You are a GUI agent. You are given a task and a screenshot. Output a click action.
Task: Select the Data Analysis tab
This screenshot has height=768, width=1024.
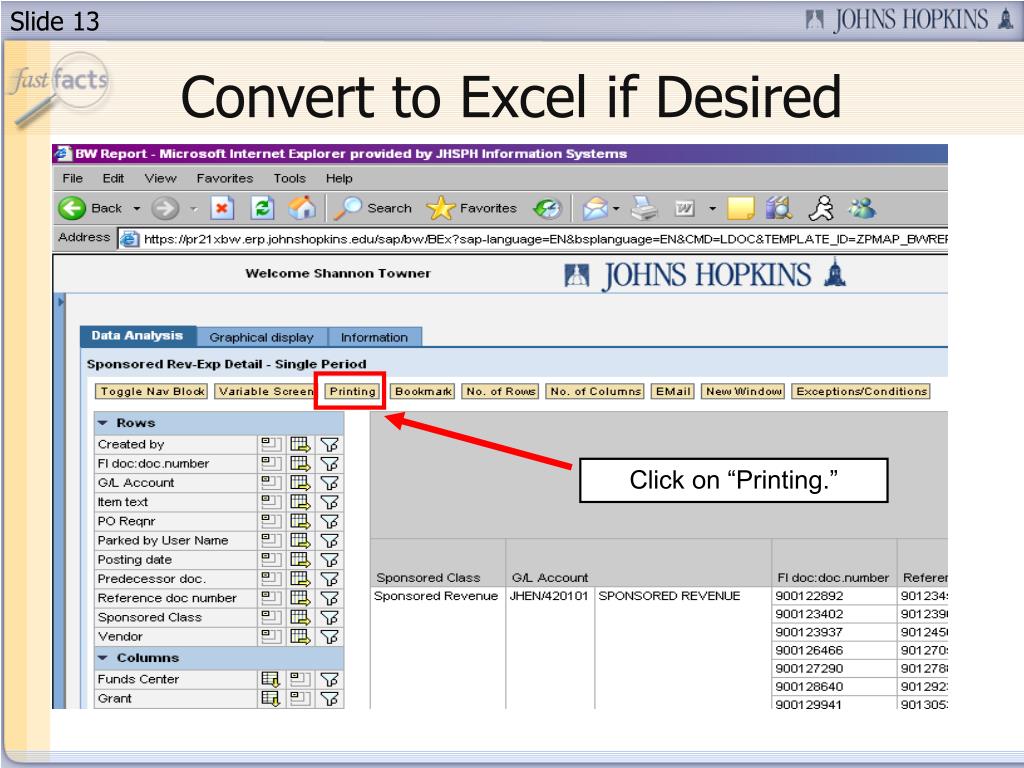click(137, 336)
